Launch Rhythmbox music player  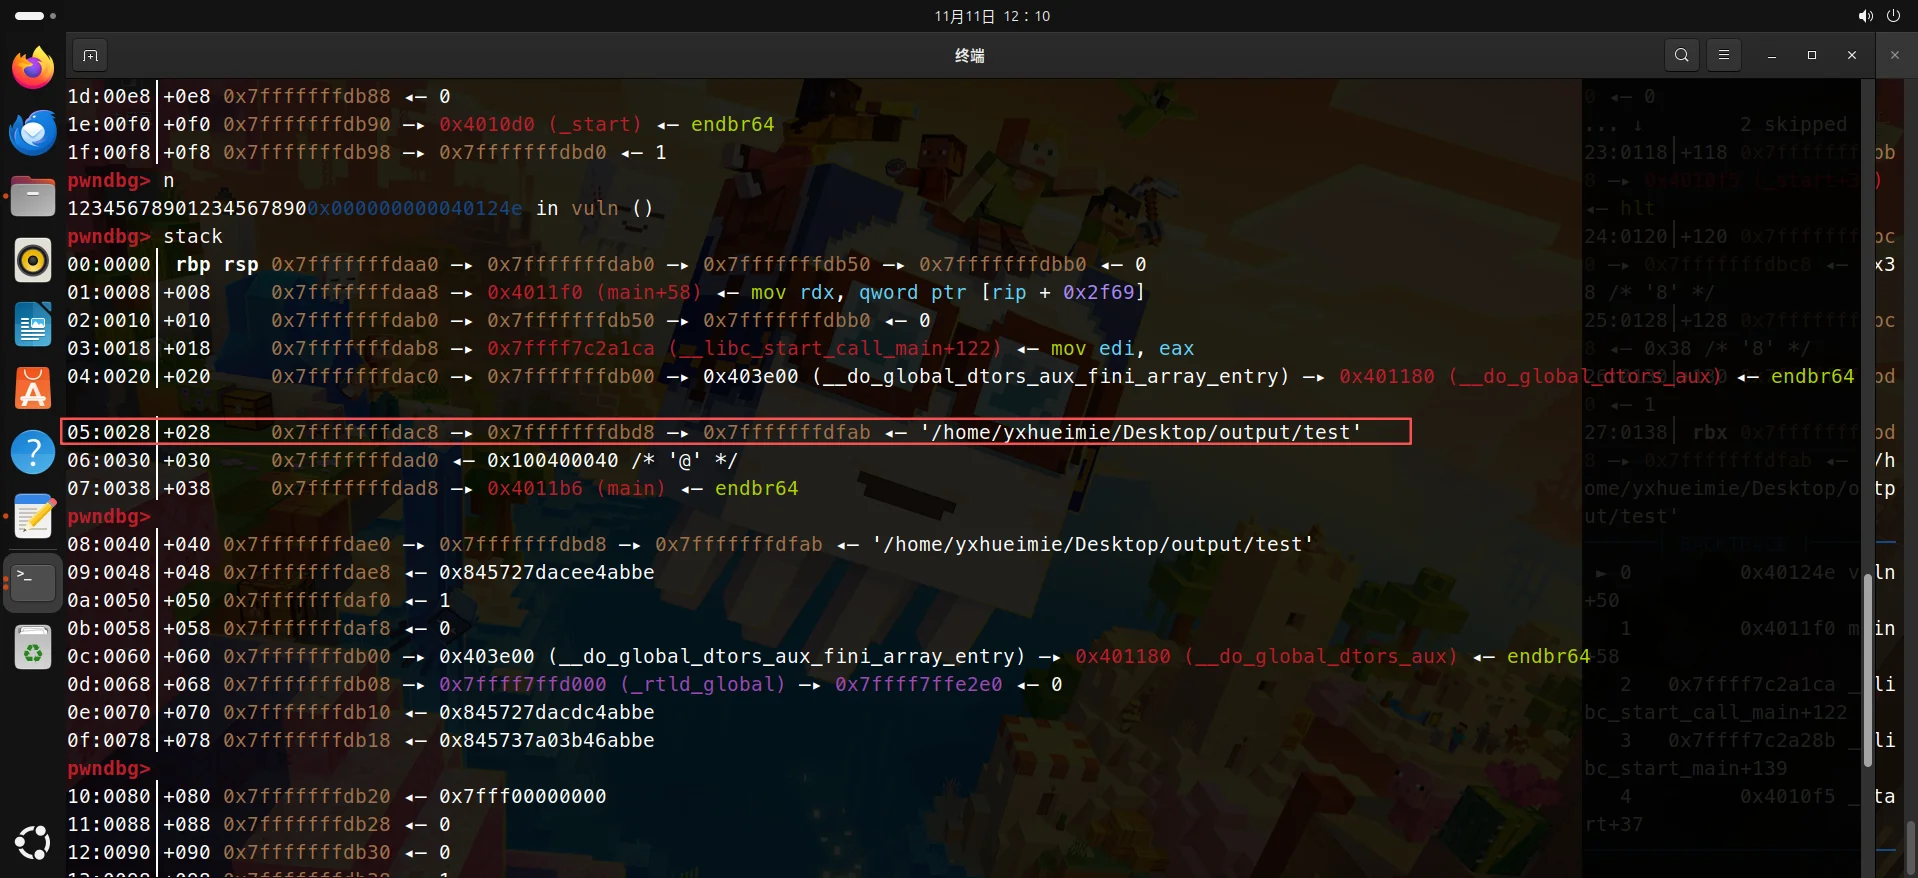[33, 260]
